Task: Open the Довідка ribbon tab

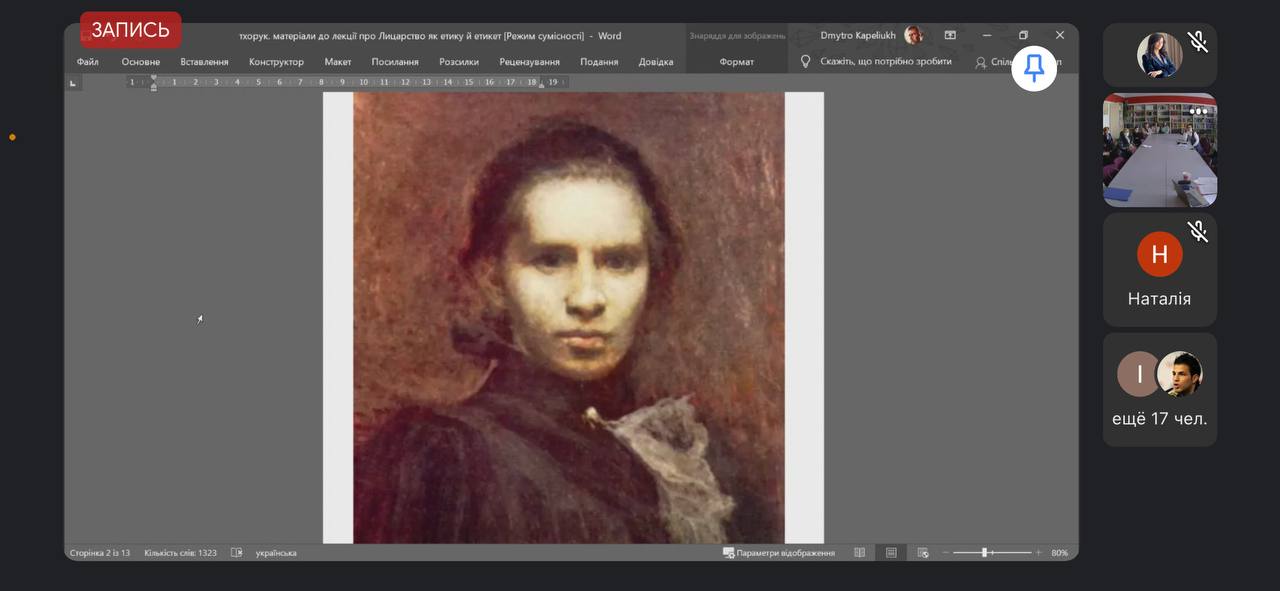Action: point(656,62)
